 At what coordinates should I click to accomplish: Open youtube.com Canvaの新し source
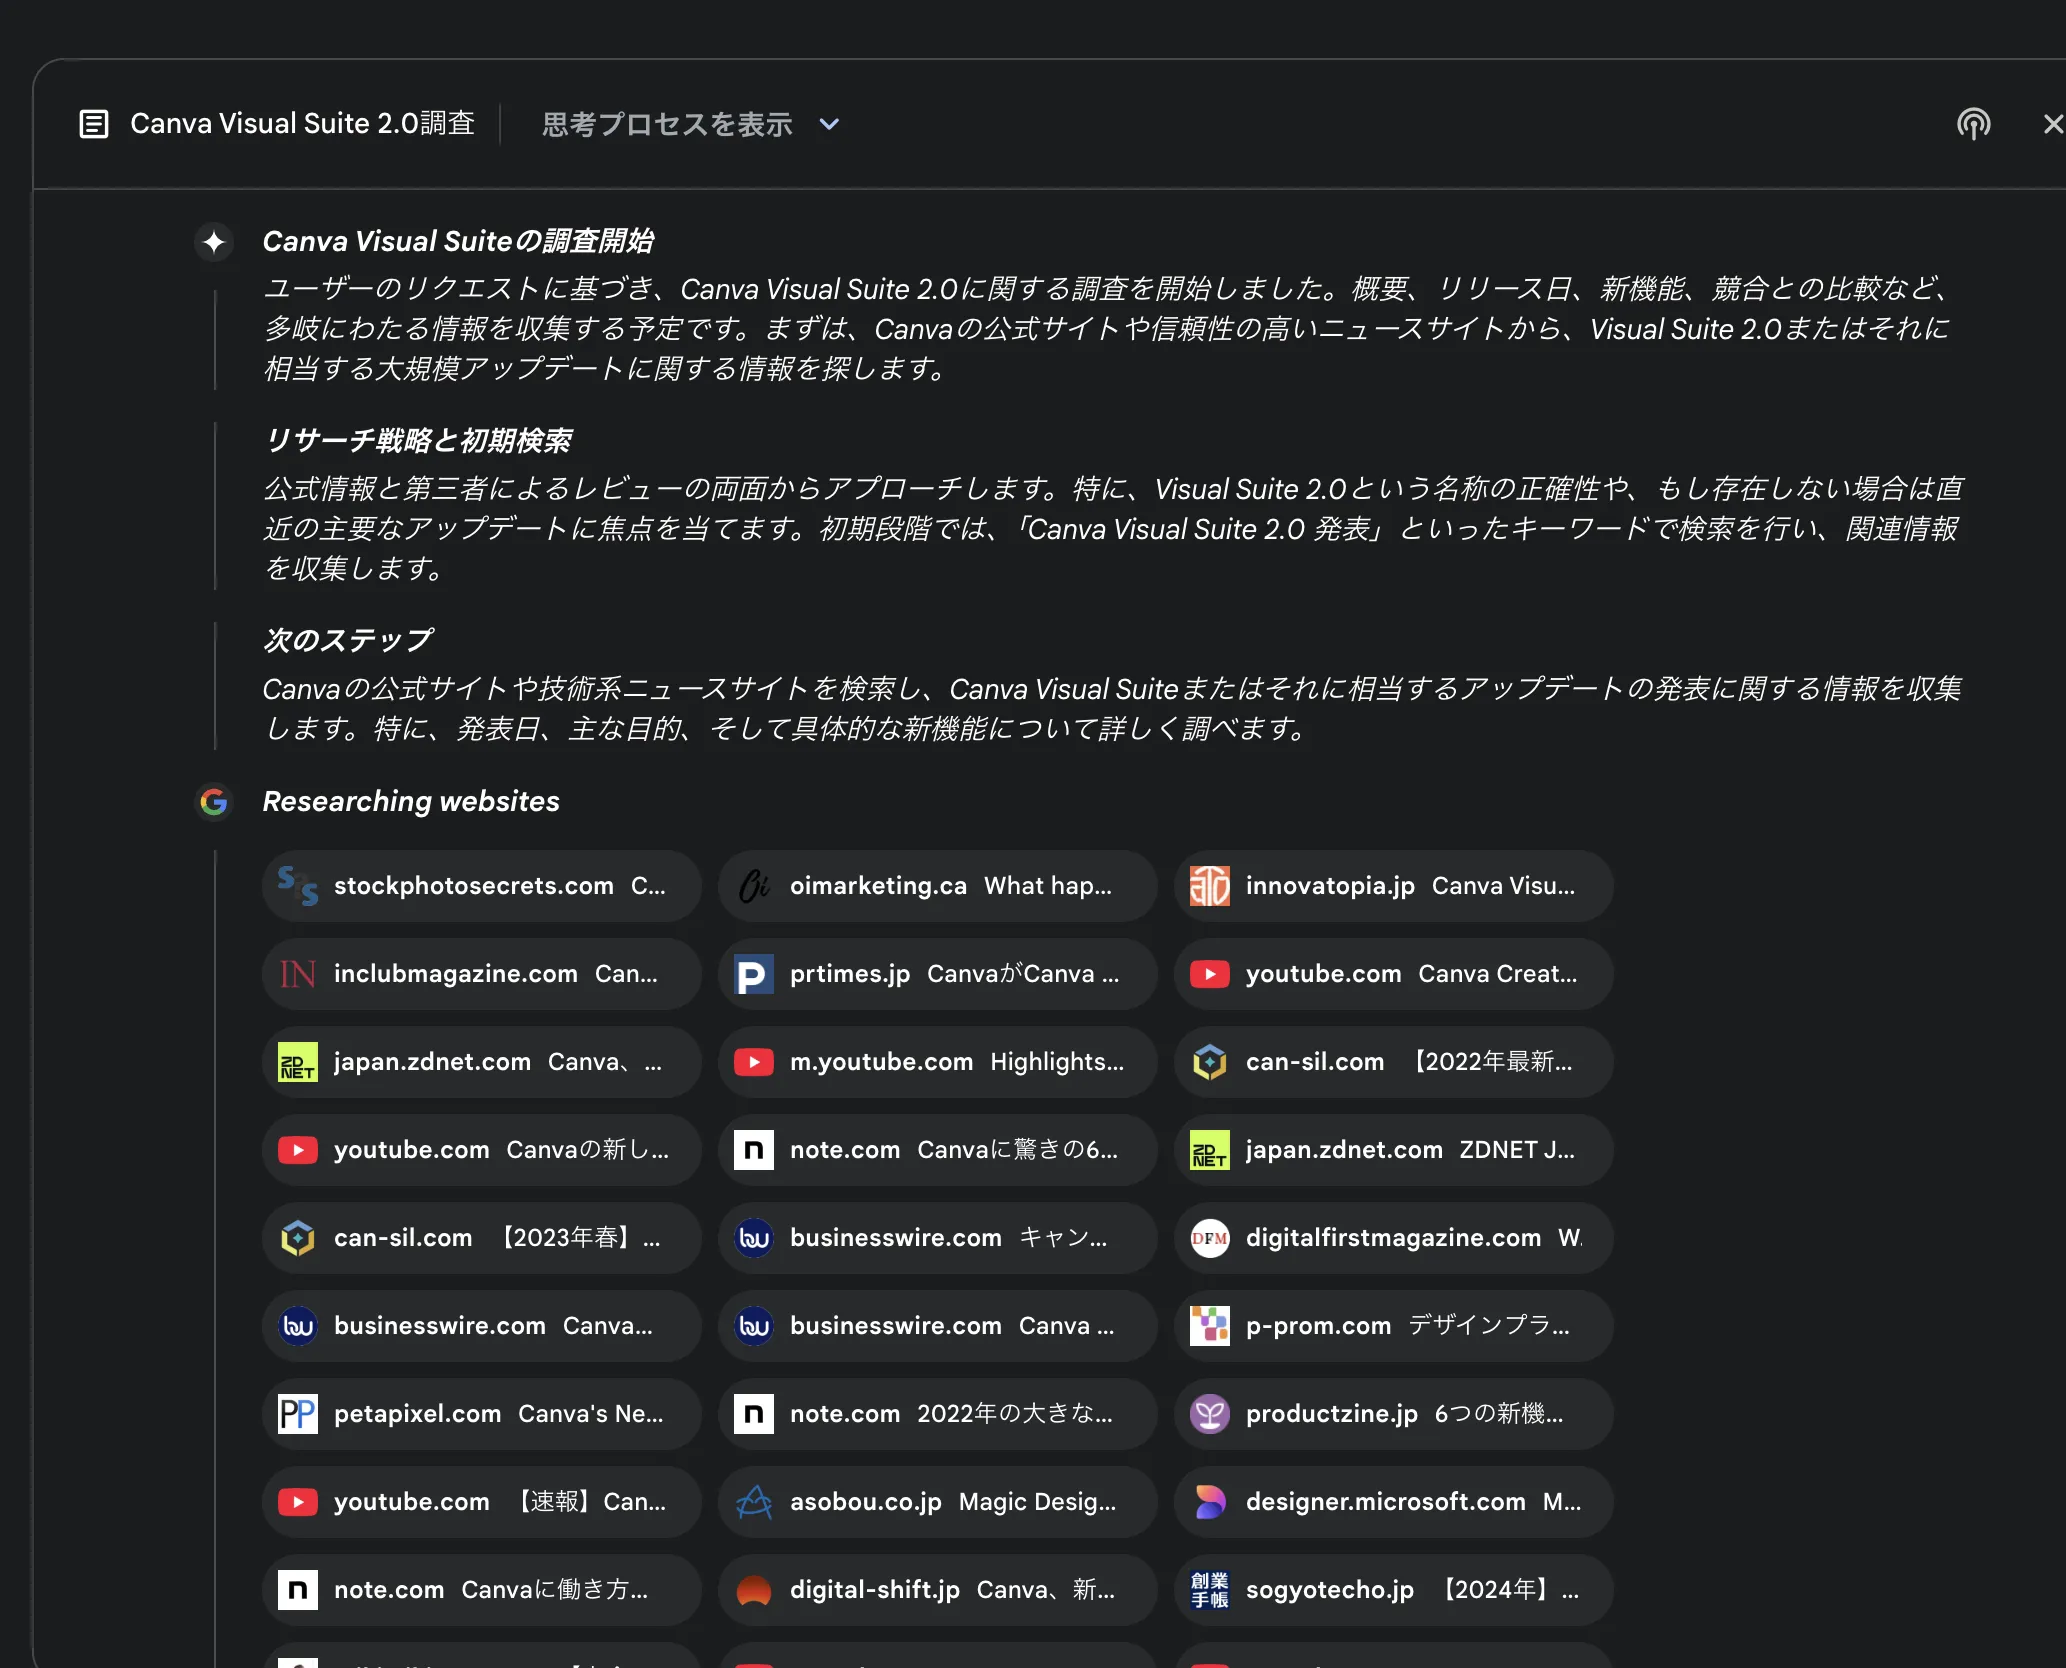tap(482, 1150)
